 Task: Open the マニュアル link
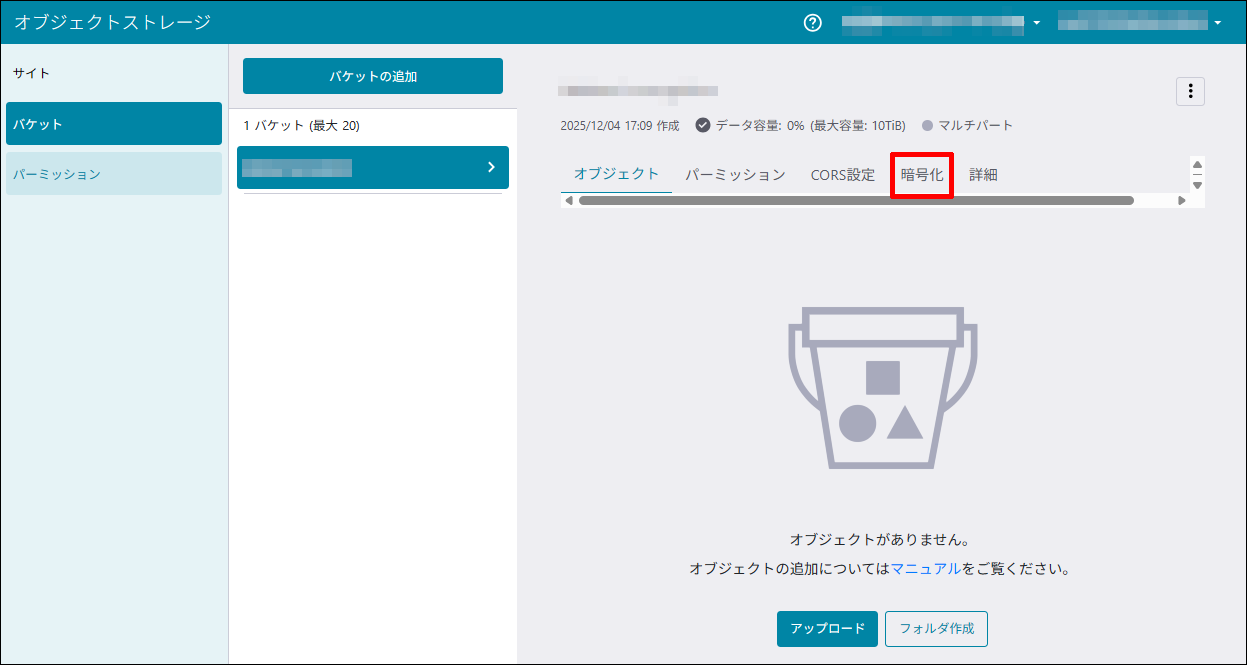(926, 569)
